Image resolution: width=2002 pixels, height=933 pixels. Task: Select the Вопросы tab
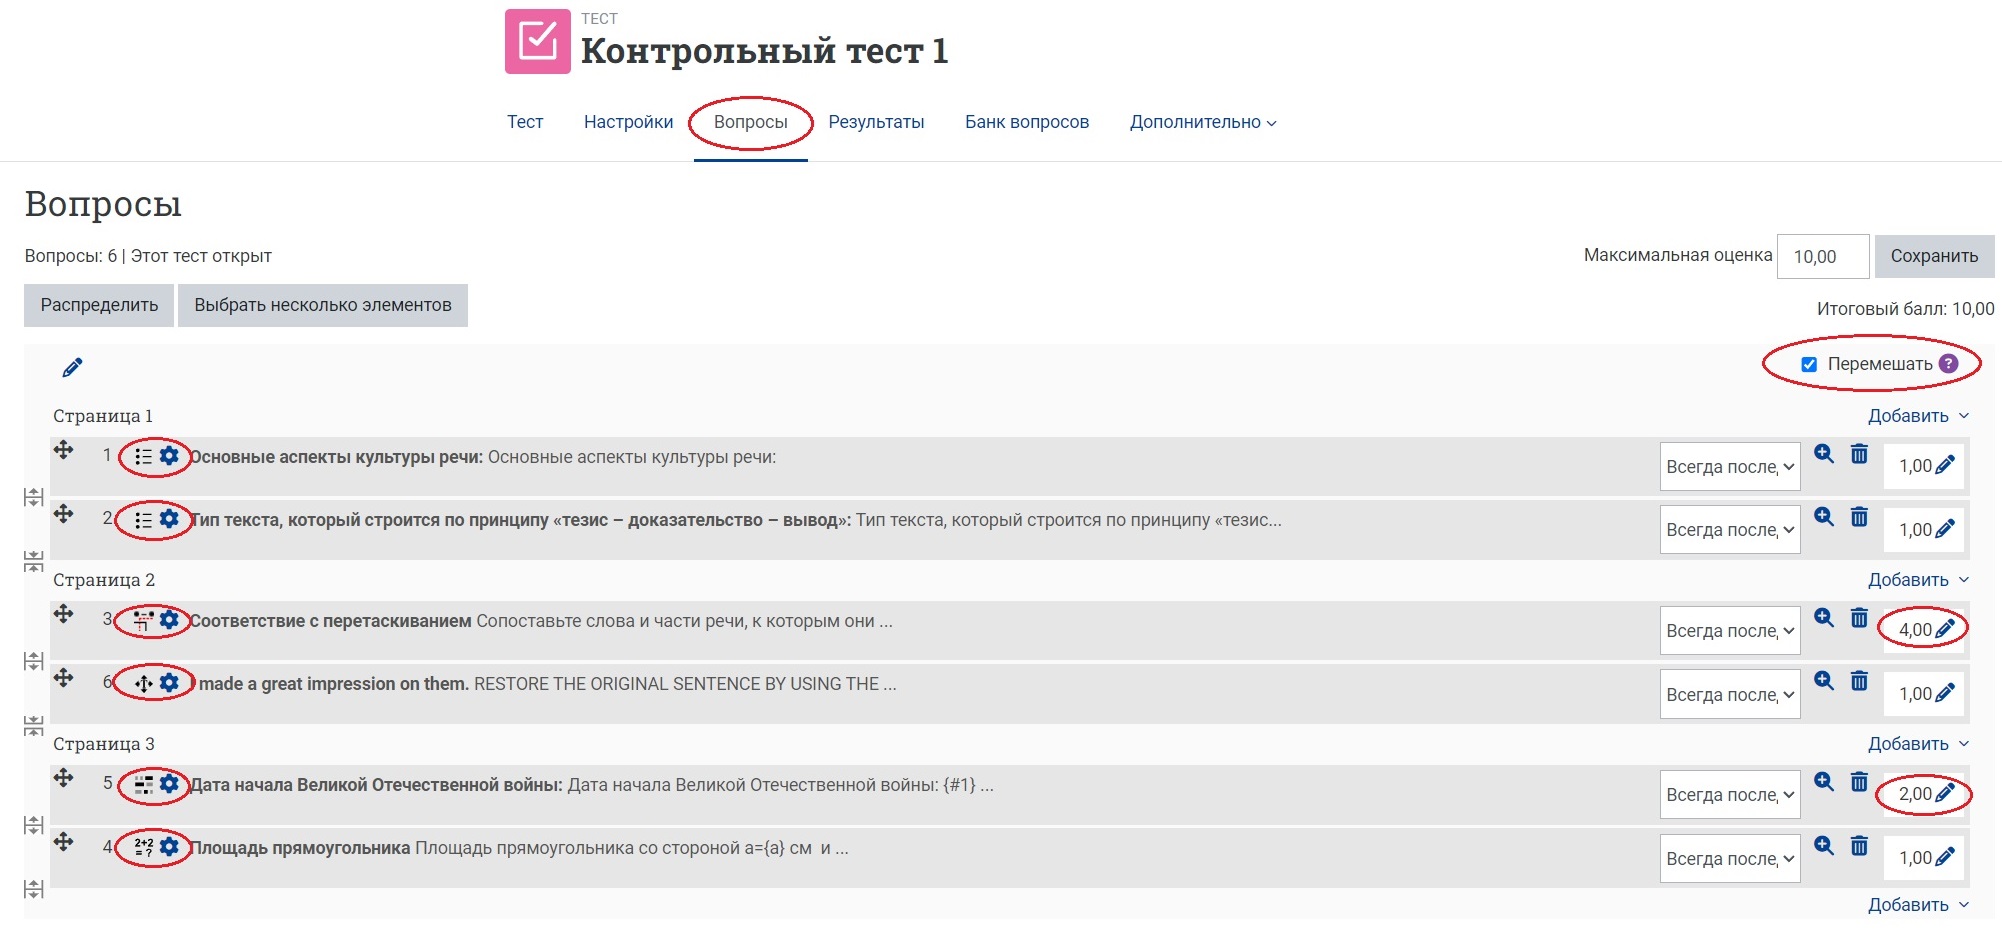pyautogui.click(x=751, y=122)
